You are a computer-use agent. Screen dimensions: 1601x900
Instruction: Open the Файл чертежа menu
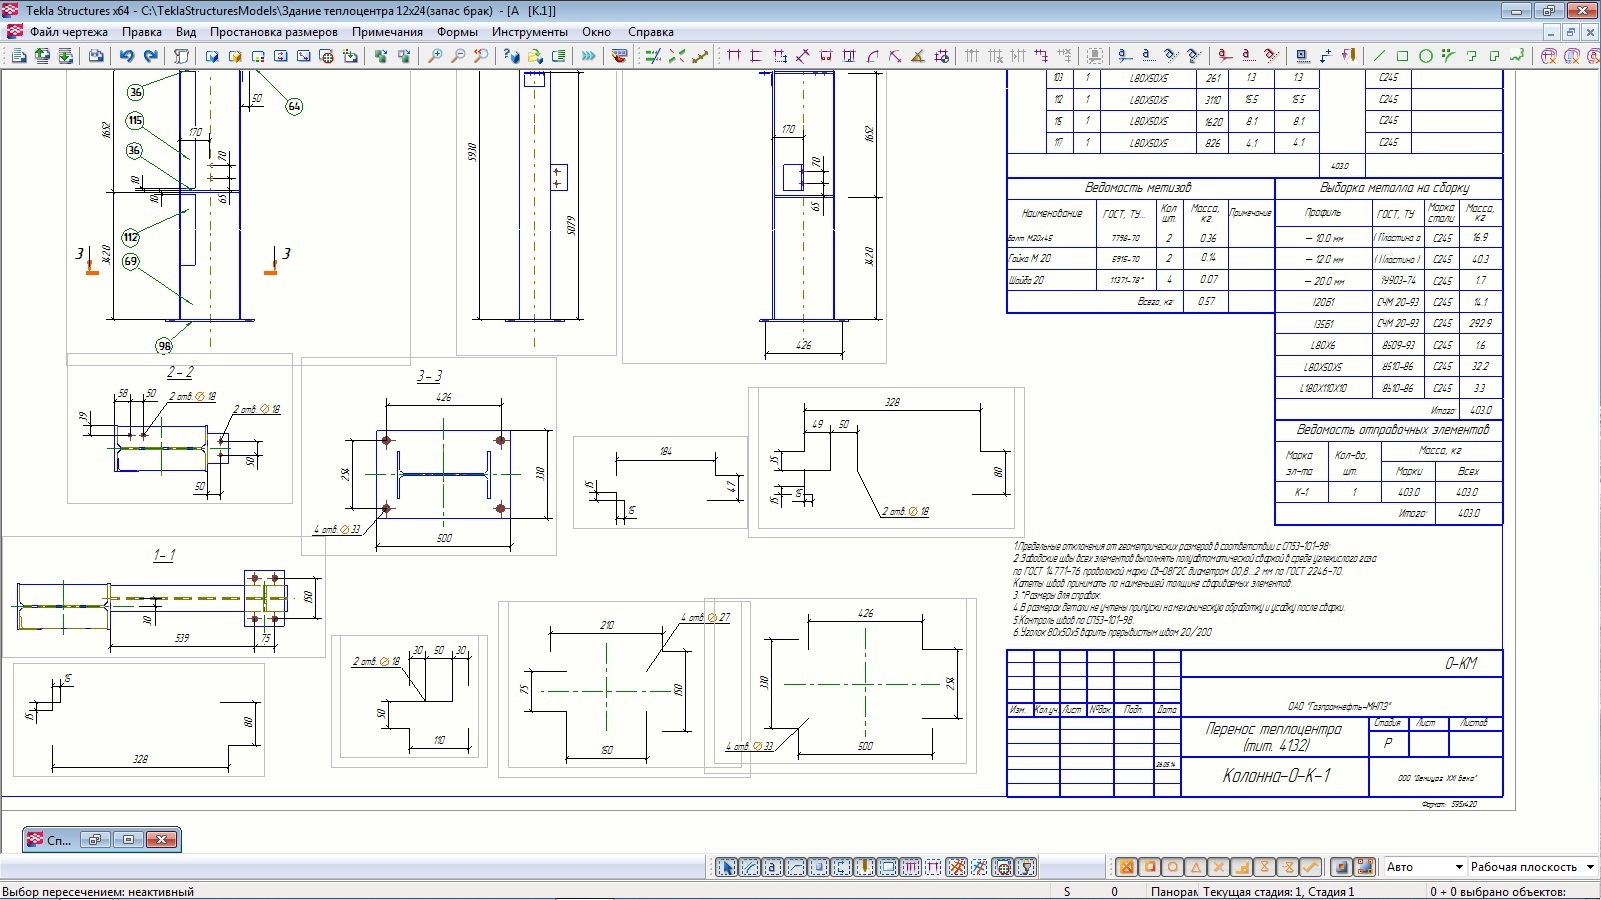68,32
